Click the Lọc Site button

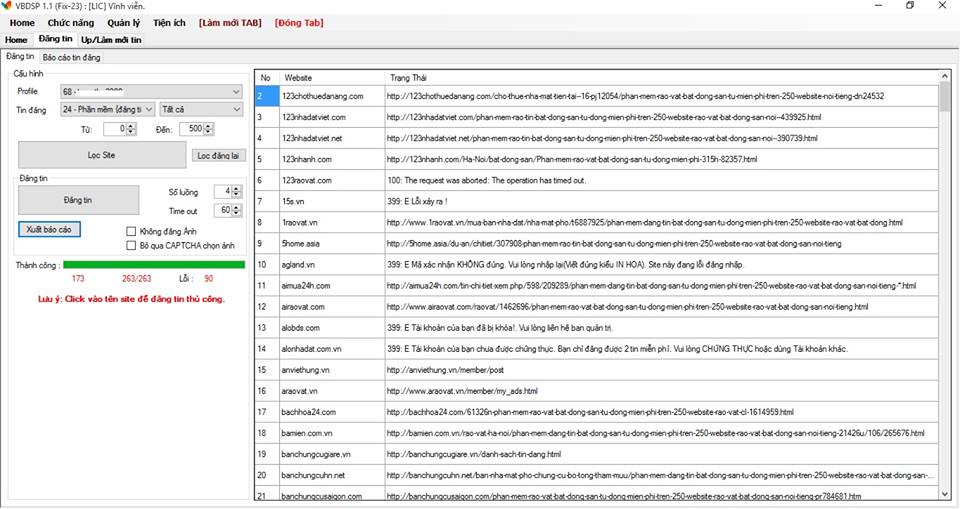pos(102,155)
